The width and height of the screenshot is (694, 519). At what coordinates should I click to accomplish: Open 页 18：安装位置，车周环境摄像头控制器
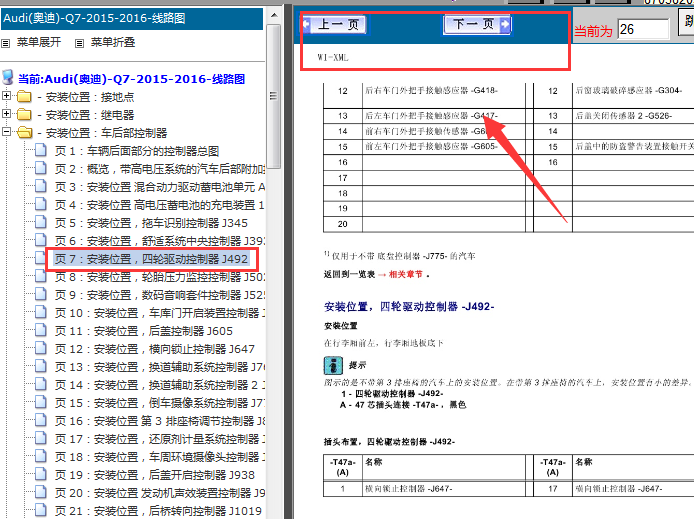160,457
